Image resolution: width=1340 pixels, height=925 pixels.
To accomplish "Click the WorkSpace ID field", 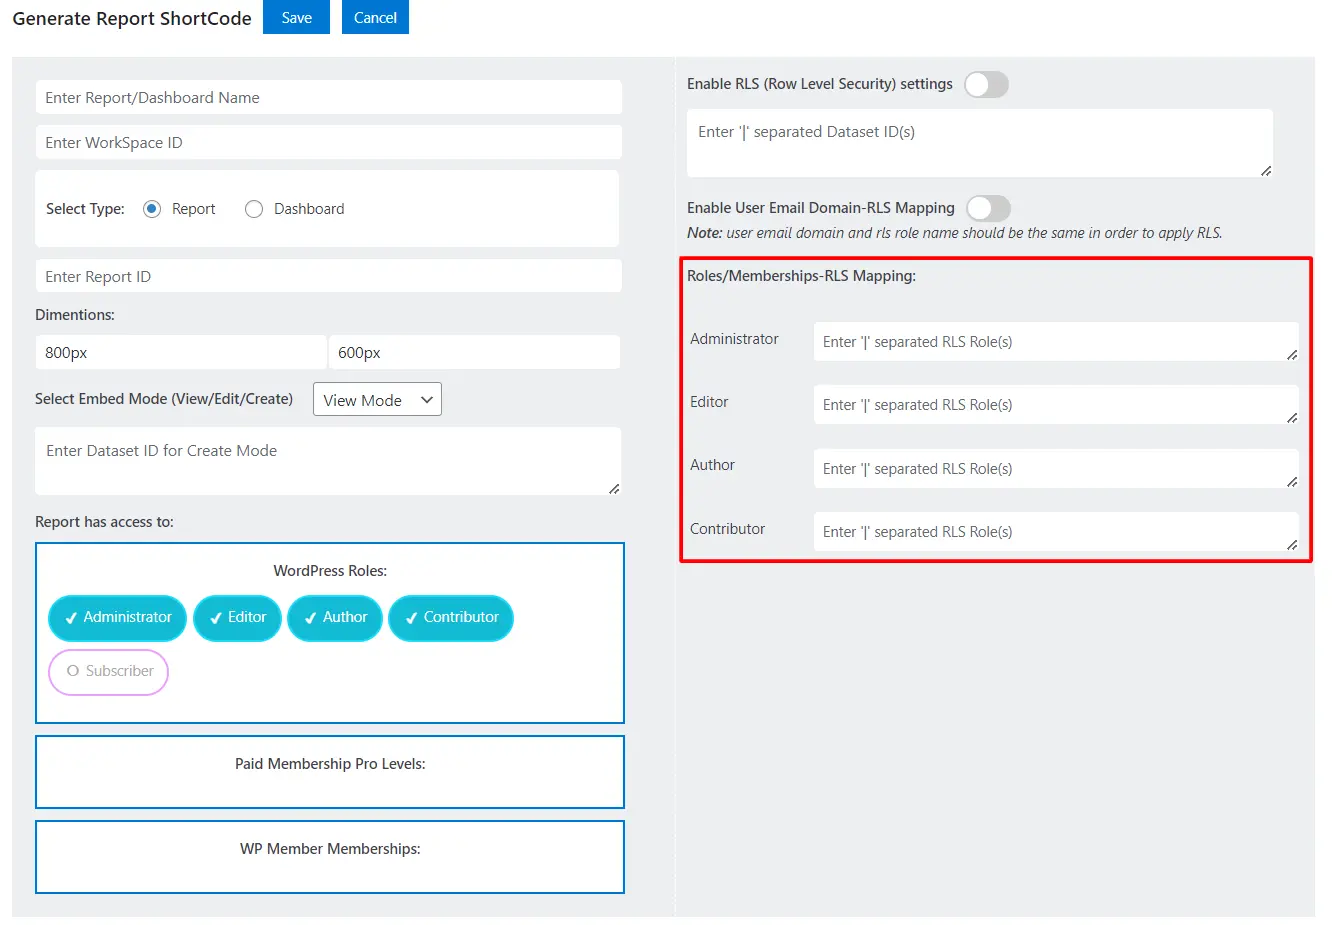I will (328, 142).
